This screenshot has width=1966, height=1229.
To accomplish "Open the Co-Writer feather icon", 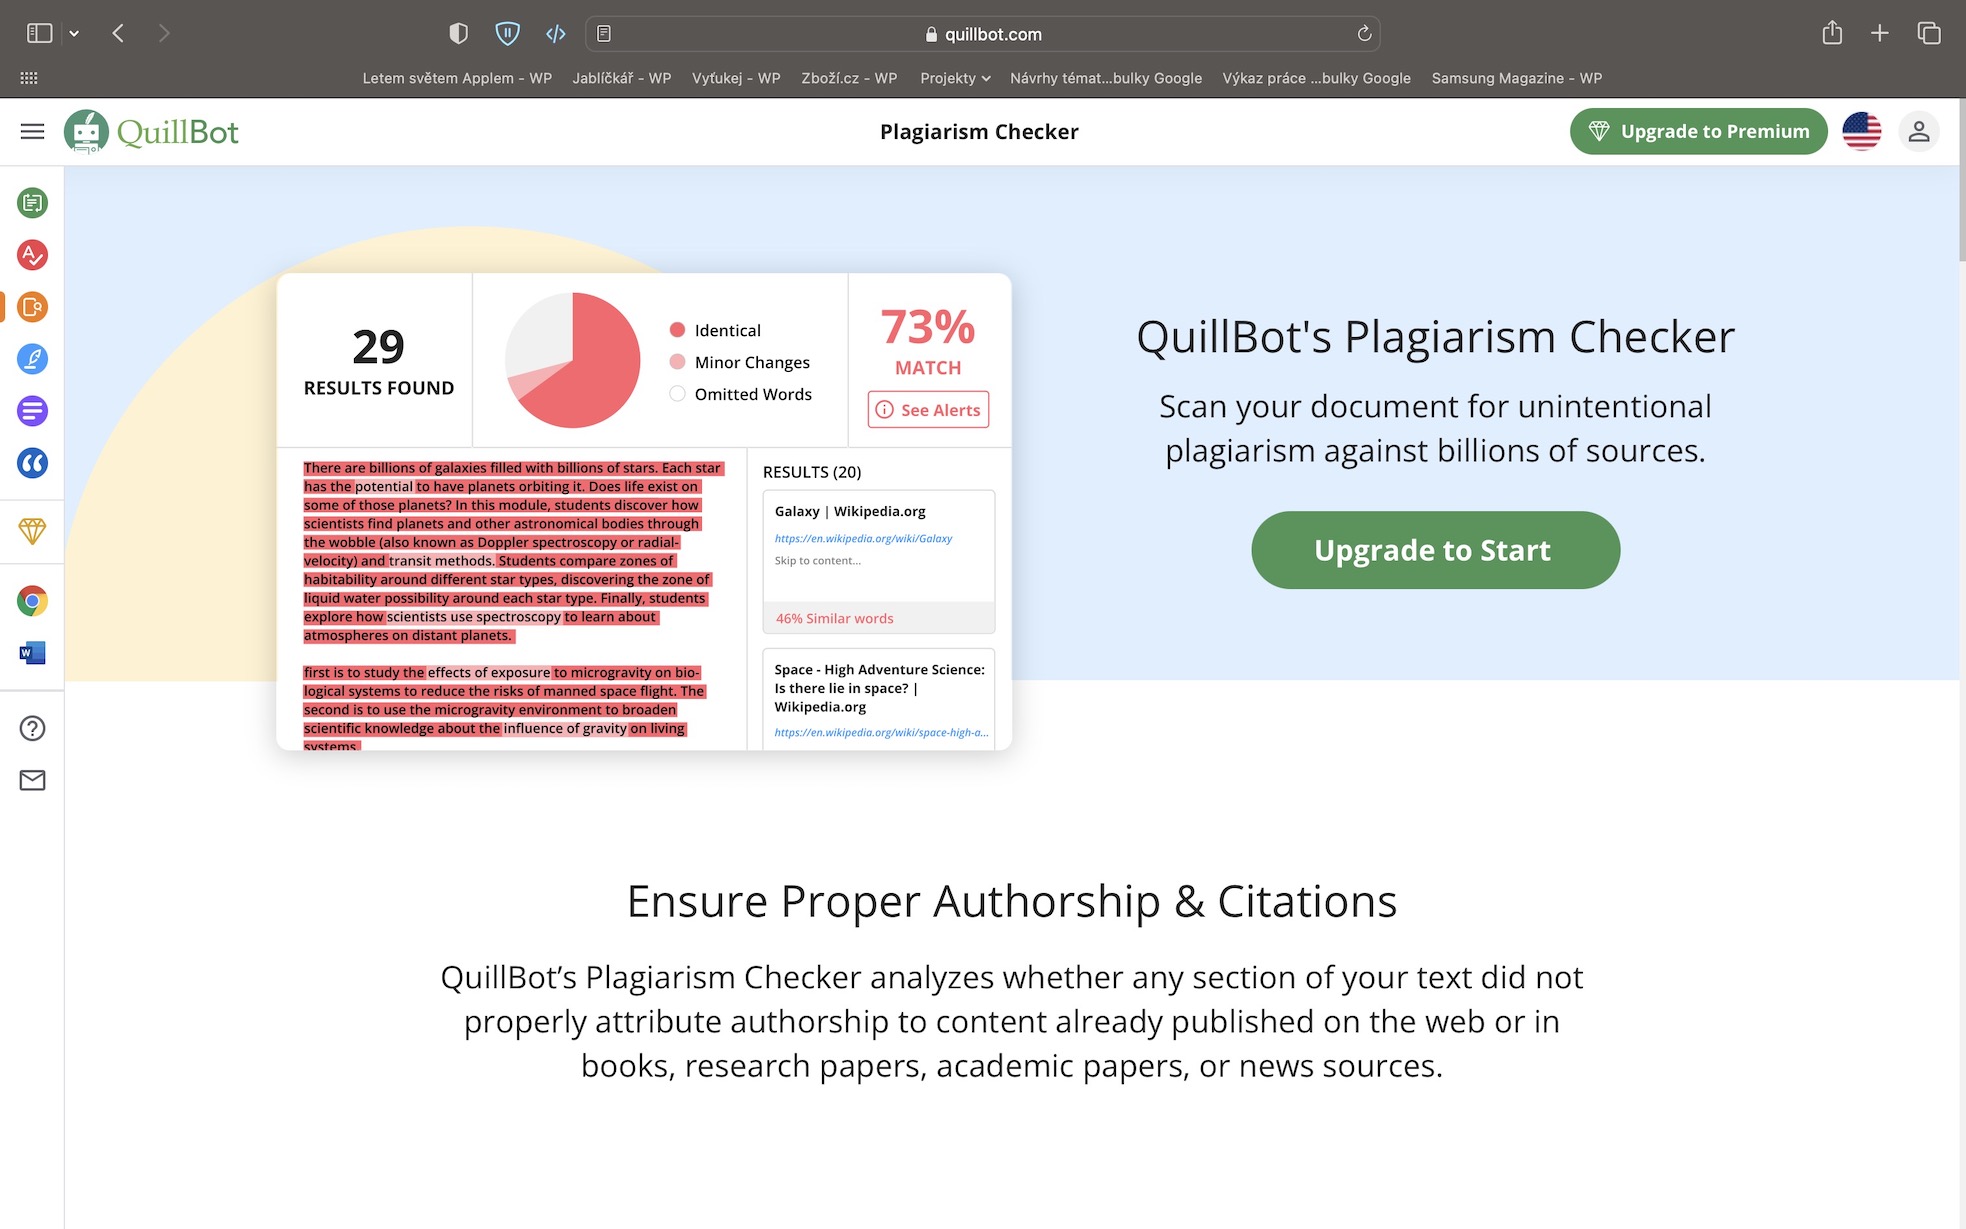I will pos(32,359).
